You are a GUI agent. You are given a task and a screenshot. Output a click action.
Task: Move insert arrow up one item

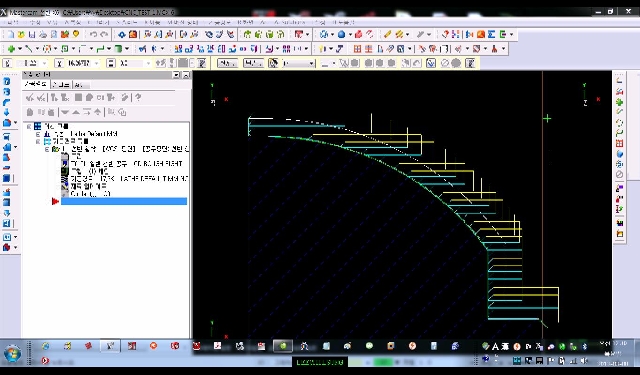76,112
